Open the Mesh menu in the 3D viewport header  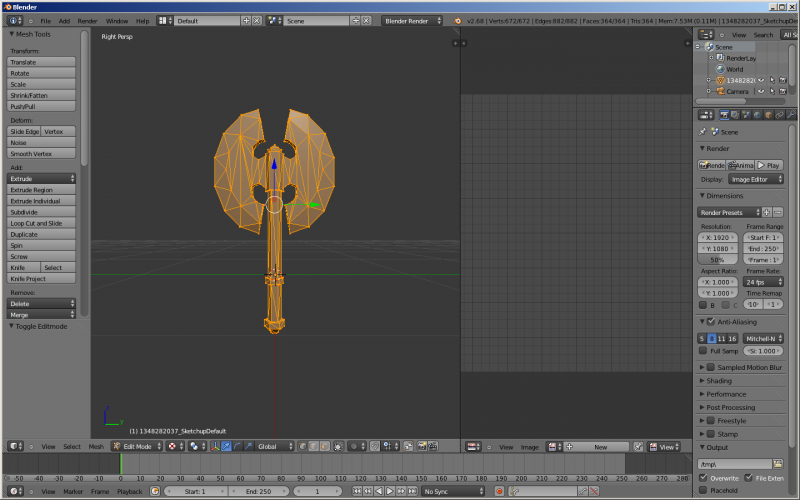pyautogui.click(x=96, y=446)
